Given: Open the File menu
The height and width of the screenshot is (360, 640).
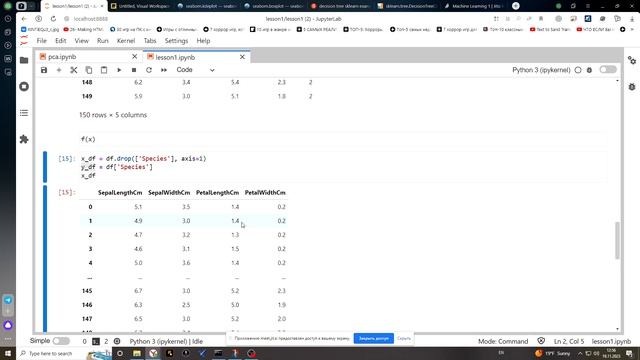Looking at the screenshot, I should (42, 41).
